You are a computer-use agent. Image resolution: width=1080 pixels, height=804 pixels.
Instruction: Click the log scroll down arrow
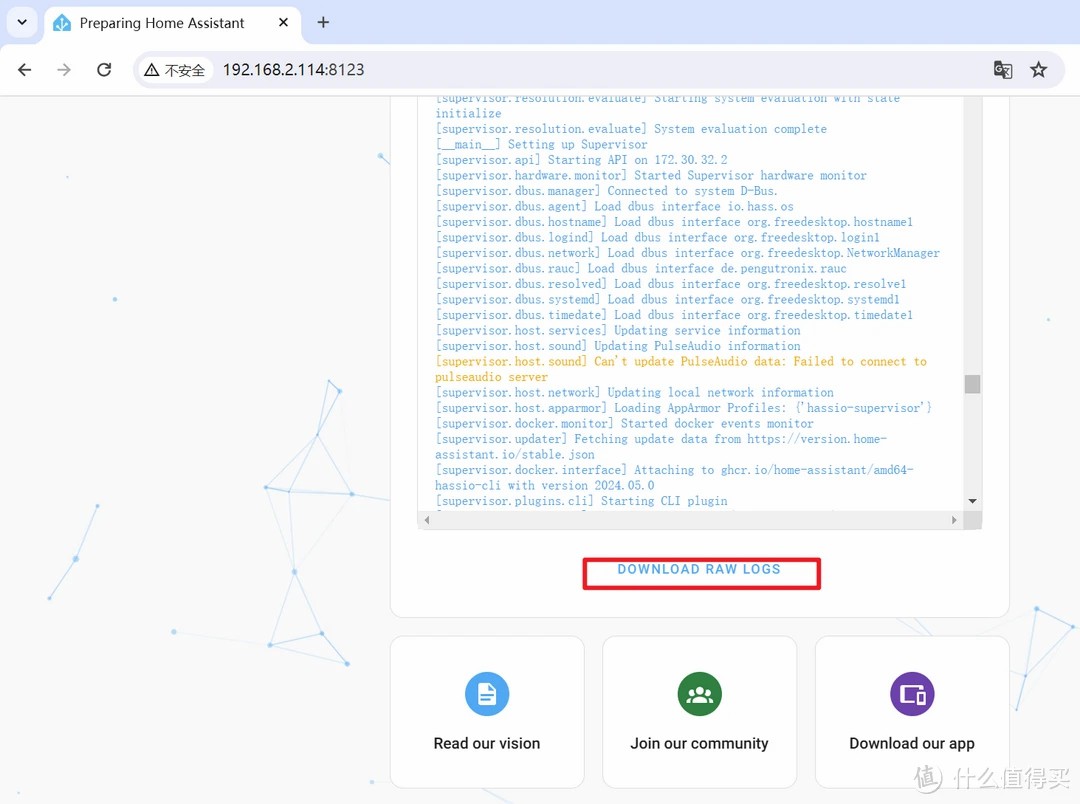(x=972, y=501)
